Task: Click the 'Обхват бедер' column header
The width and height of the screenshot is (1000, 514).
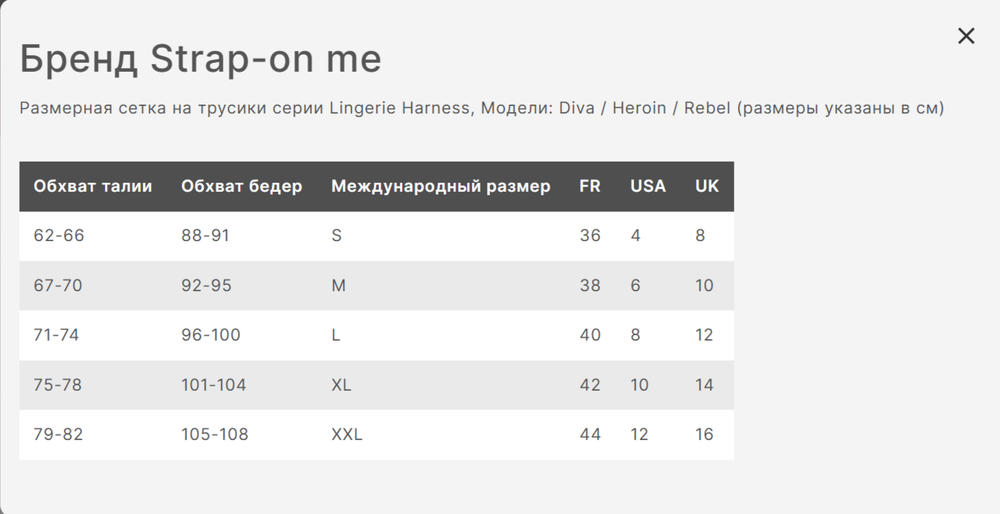Action: tap(242, 186)
